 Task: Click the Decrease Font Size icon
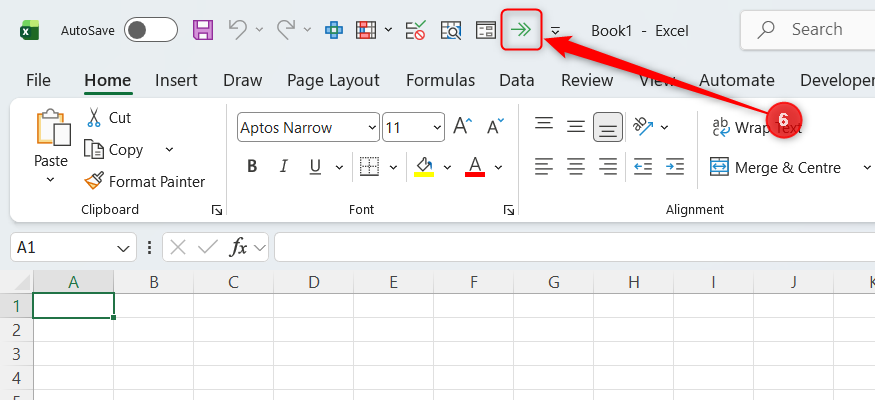[495, 127]
